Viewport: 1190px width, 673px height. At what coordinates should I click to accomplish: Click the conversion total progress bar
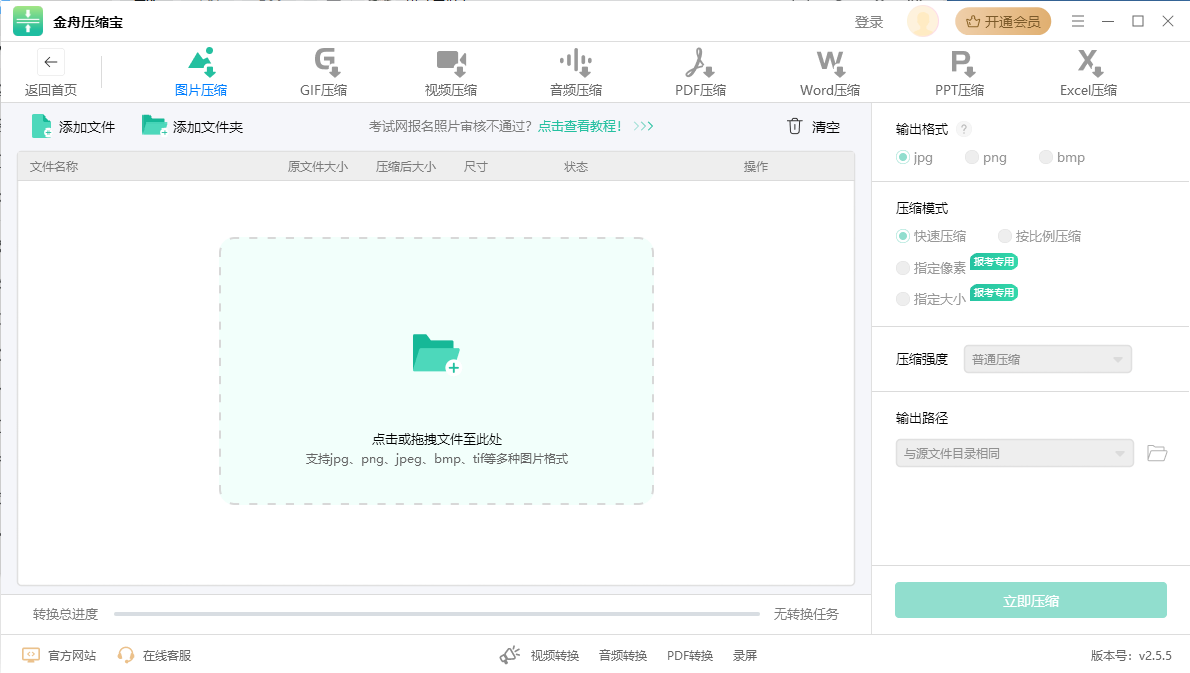click(436, 614)
